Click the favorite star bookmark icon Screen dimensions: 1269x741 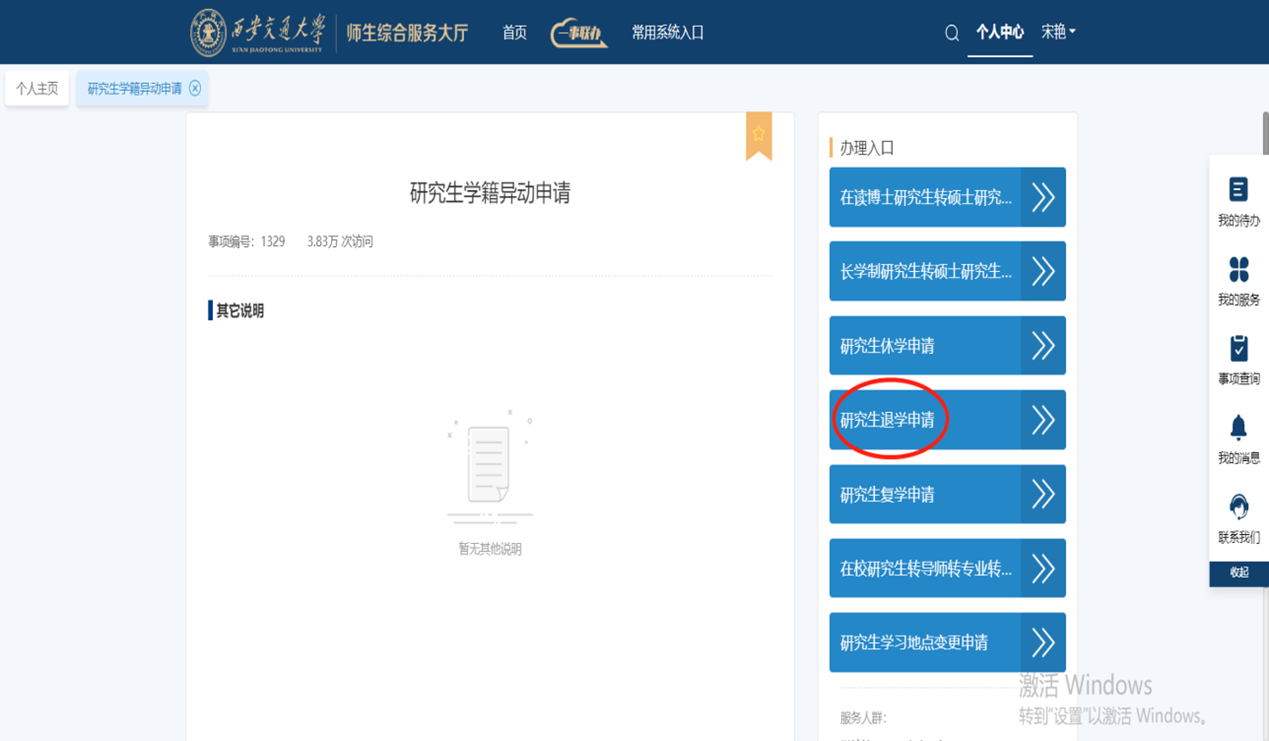click(758, 134)
